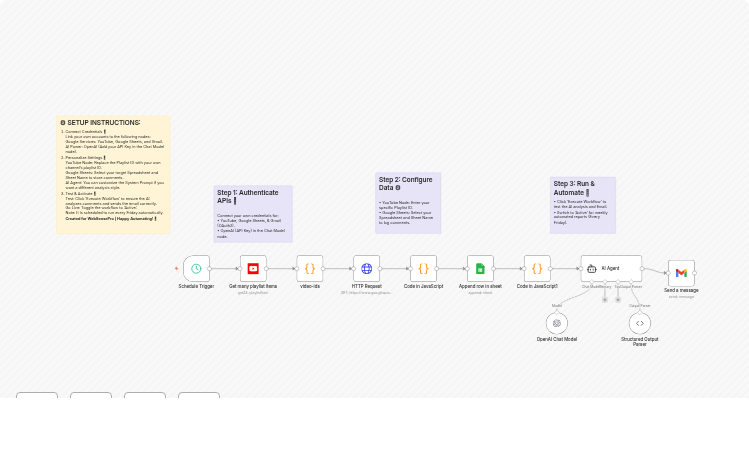Click the Gmail node output connector
The image size is (749, 450).
pyautogui.click(x=695, y=273)
